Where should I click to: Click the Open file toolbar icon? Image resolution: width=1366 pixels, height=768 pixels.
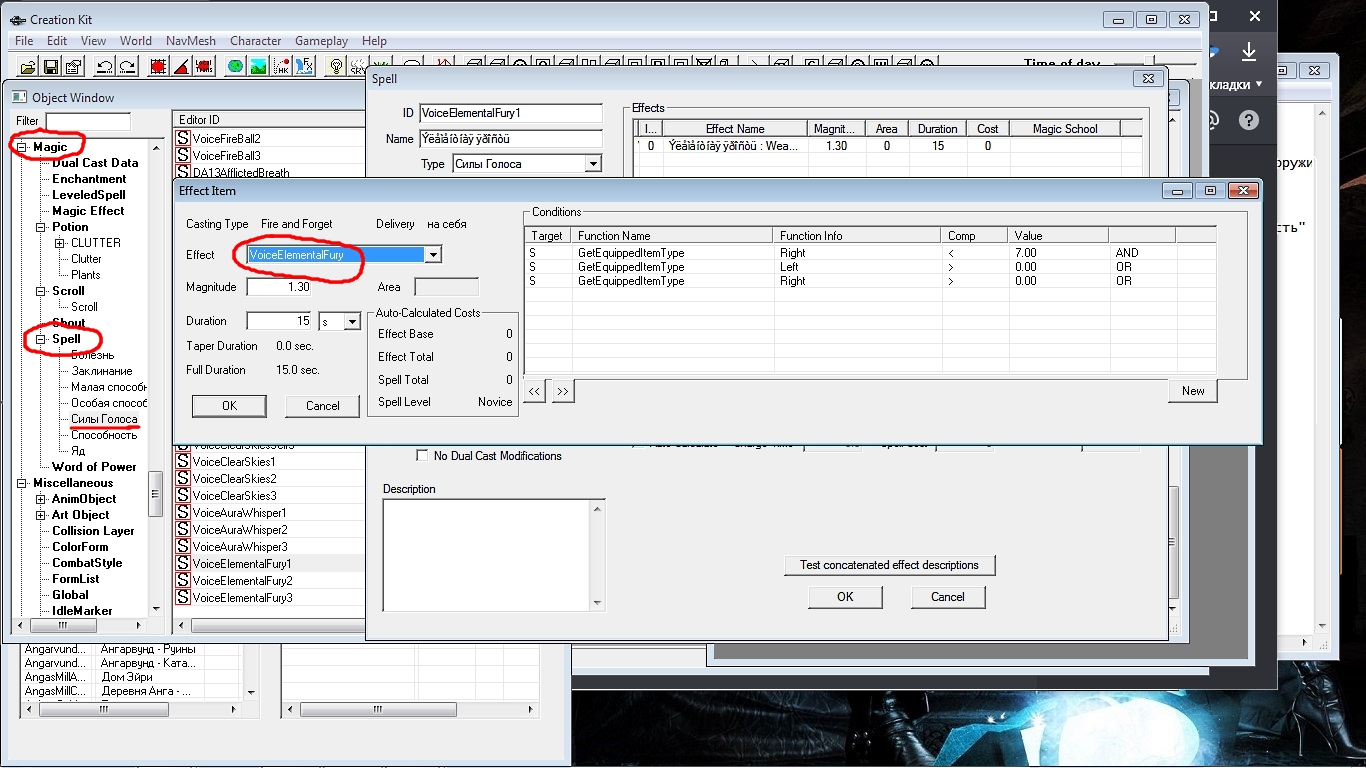click(28, 67)
